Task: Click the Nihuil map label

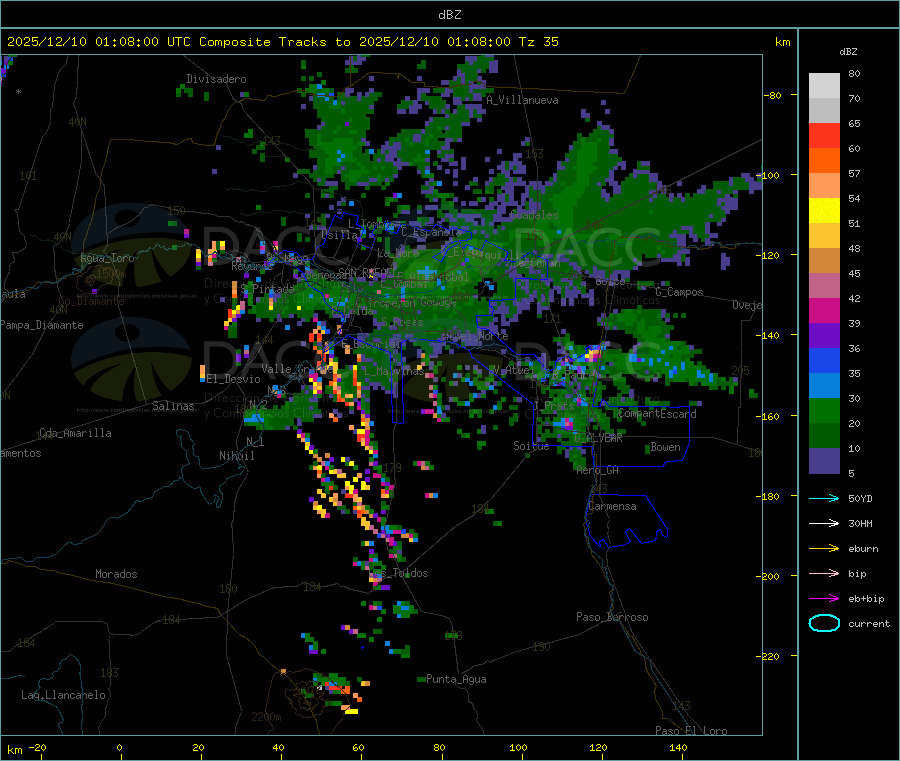Action: pos(236,456)
